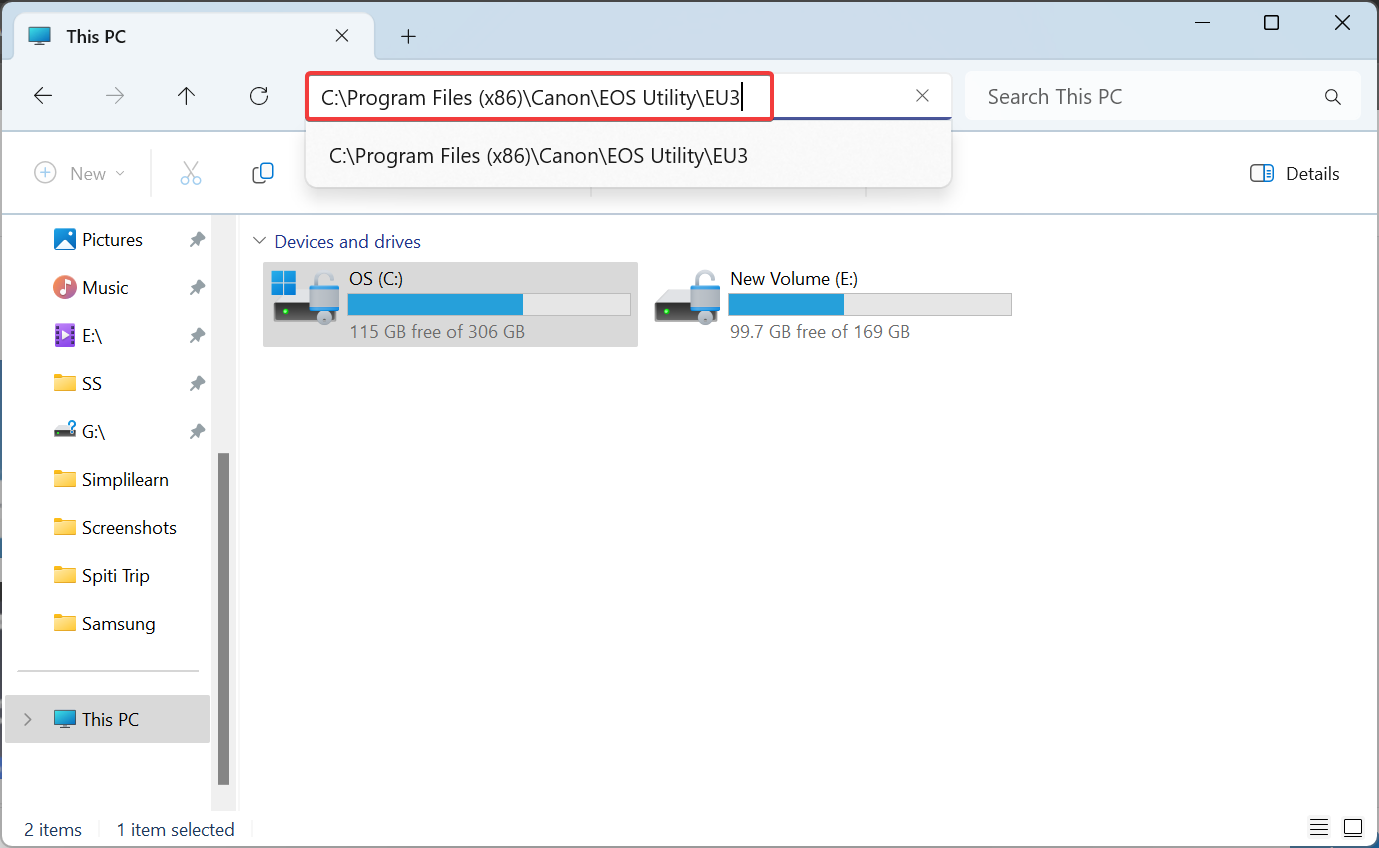Switch to large thumbnails view icon
The height and width of the screenshot is (848, 1379).
pos(1352,828)
